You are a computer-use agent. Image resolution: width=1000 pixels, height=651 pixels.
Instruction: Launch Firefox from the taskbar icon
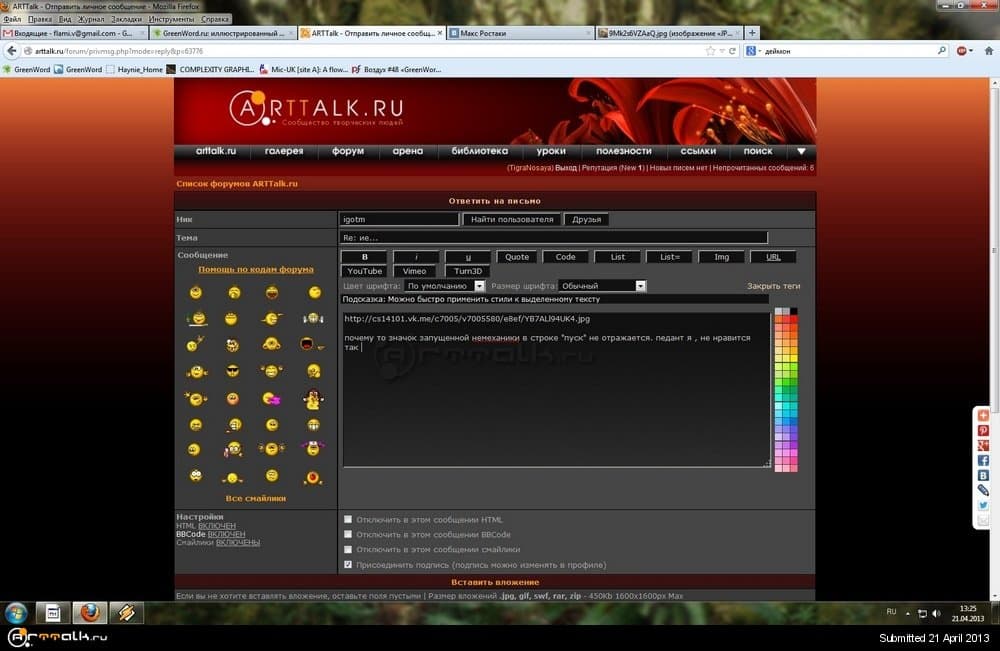[x=89, y=612]
